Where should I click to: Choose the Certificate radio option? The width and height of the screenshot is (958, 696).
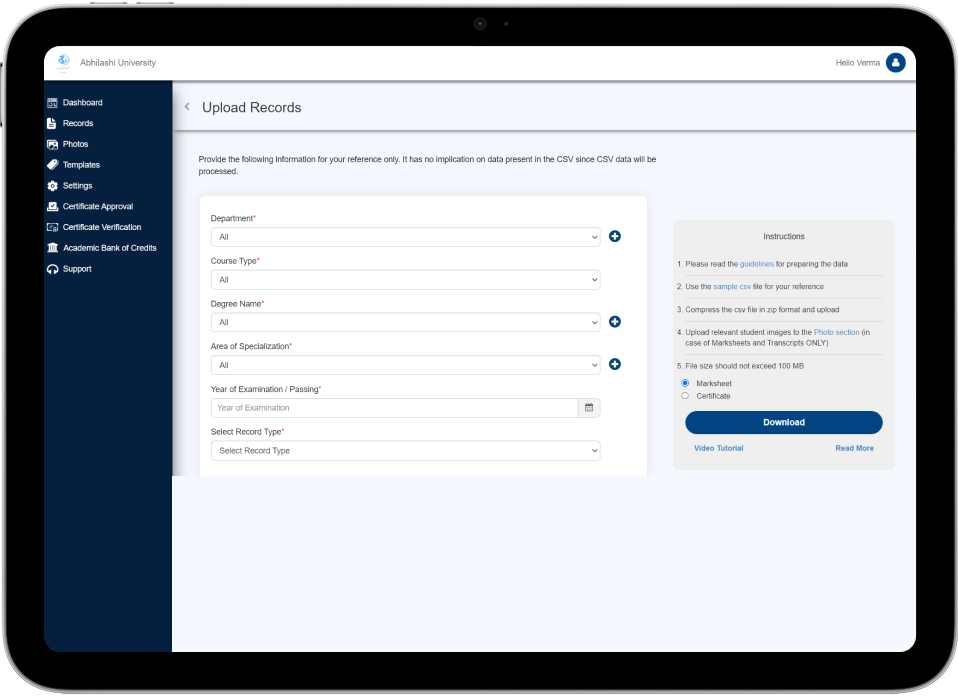(684, 395)
